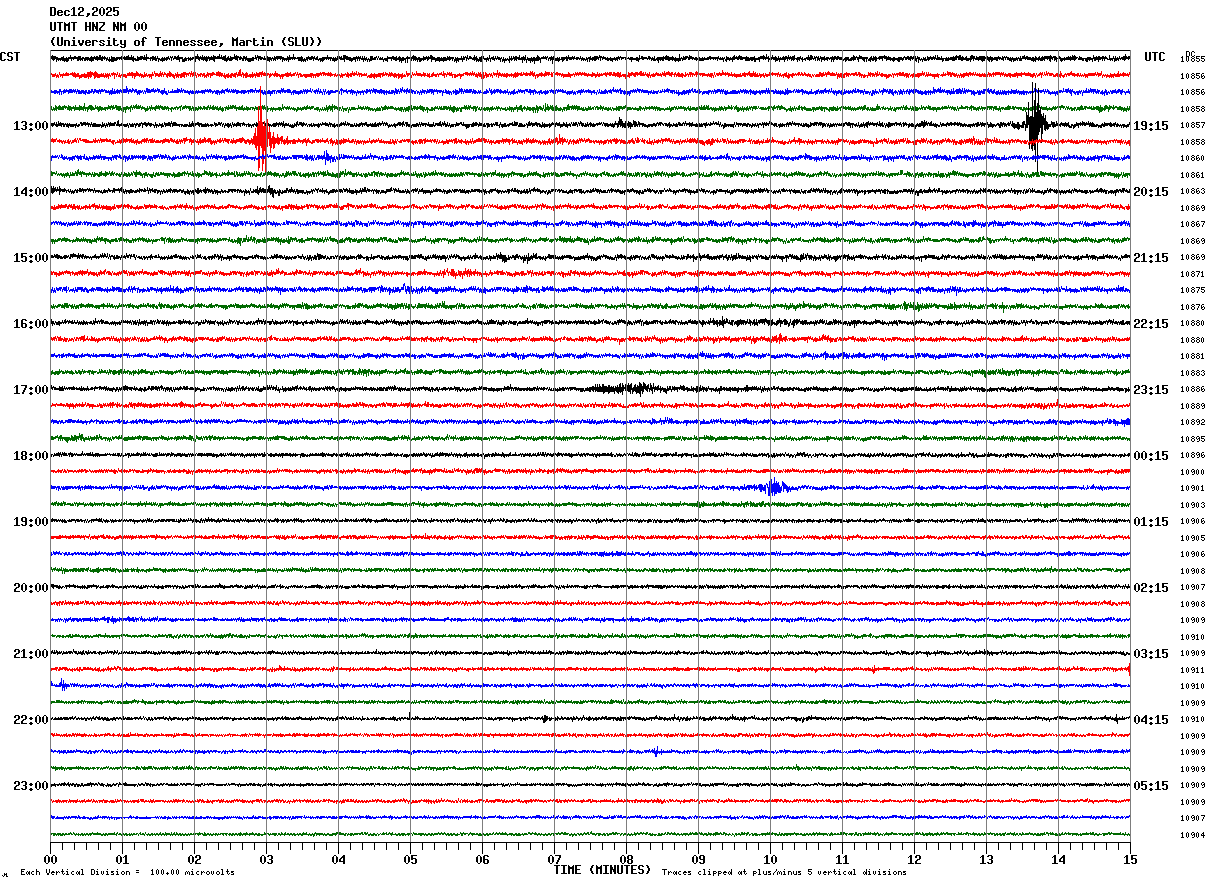Screen dimensions: 1210x886
Task: Click "Each Vertical Division = 100.00 microvolts" note
Action: (127, 873)
